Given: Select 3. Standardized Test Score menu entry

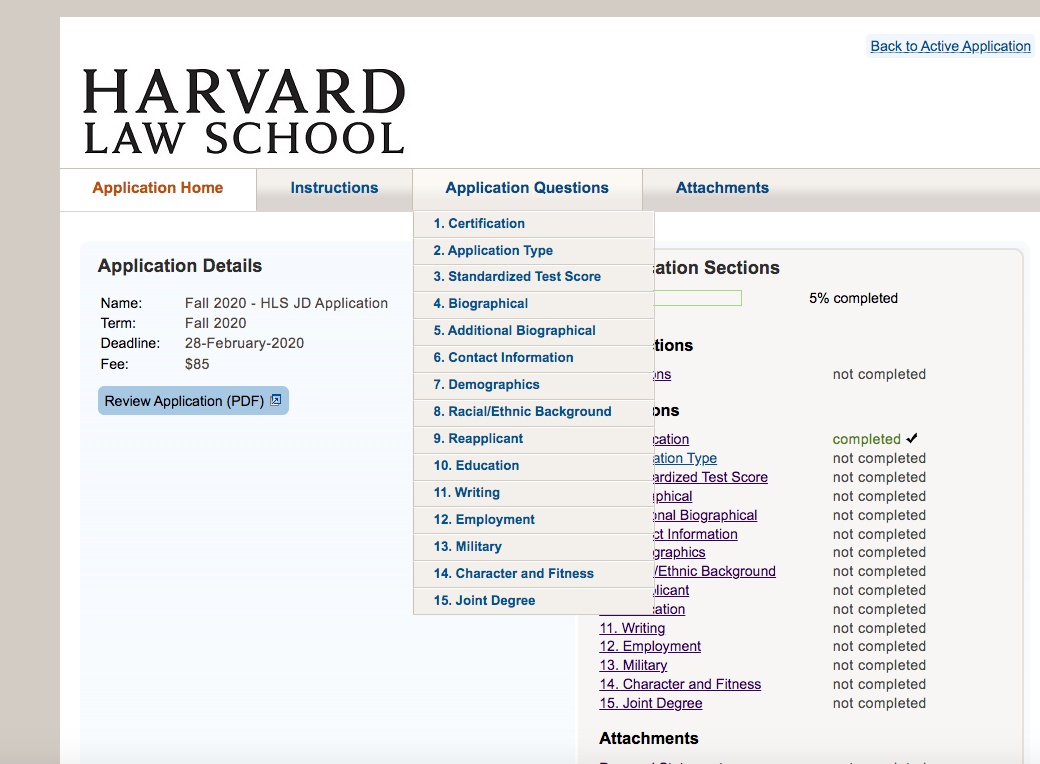Looking at the screenshot, I should coord(533,277).
